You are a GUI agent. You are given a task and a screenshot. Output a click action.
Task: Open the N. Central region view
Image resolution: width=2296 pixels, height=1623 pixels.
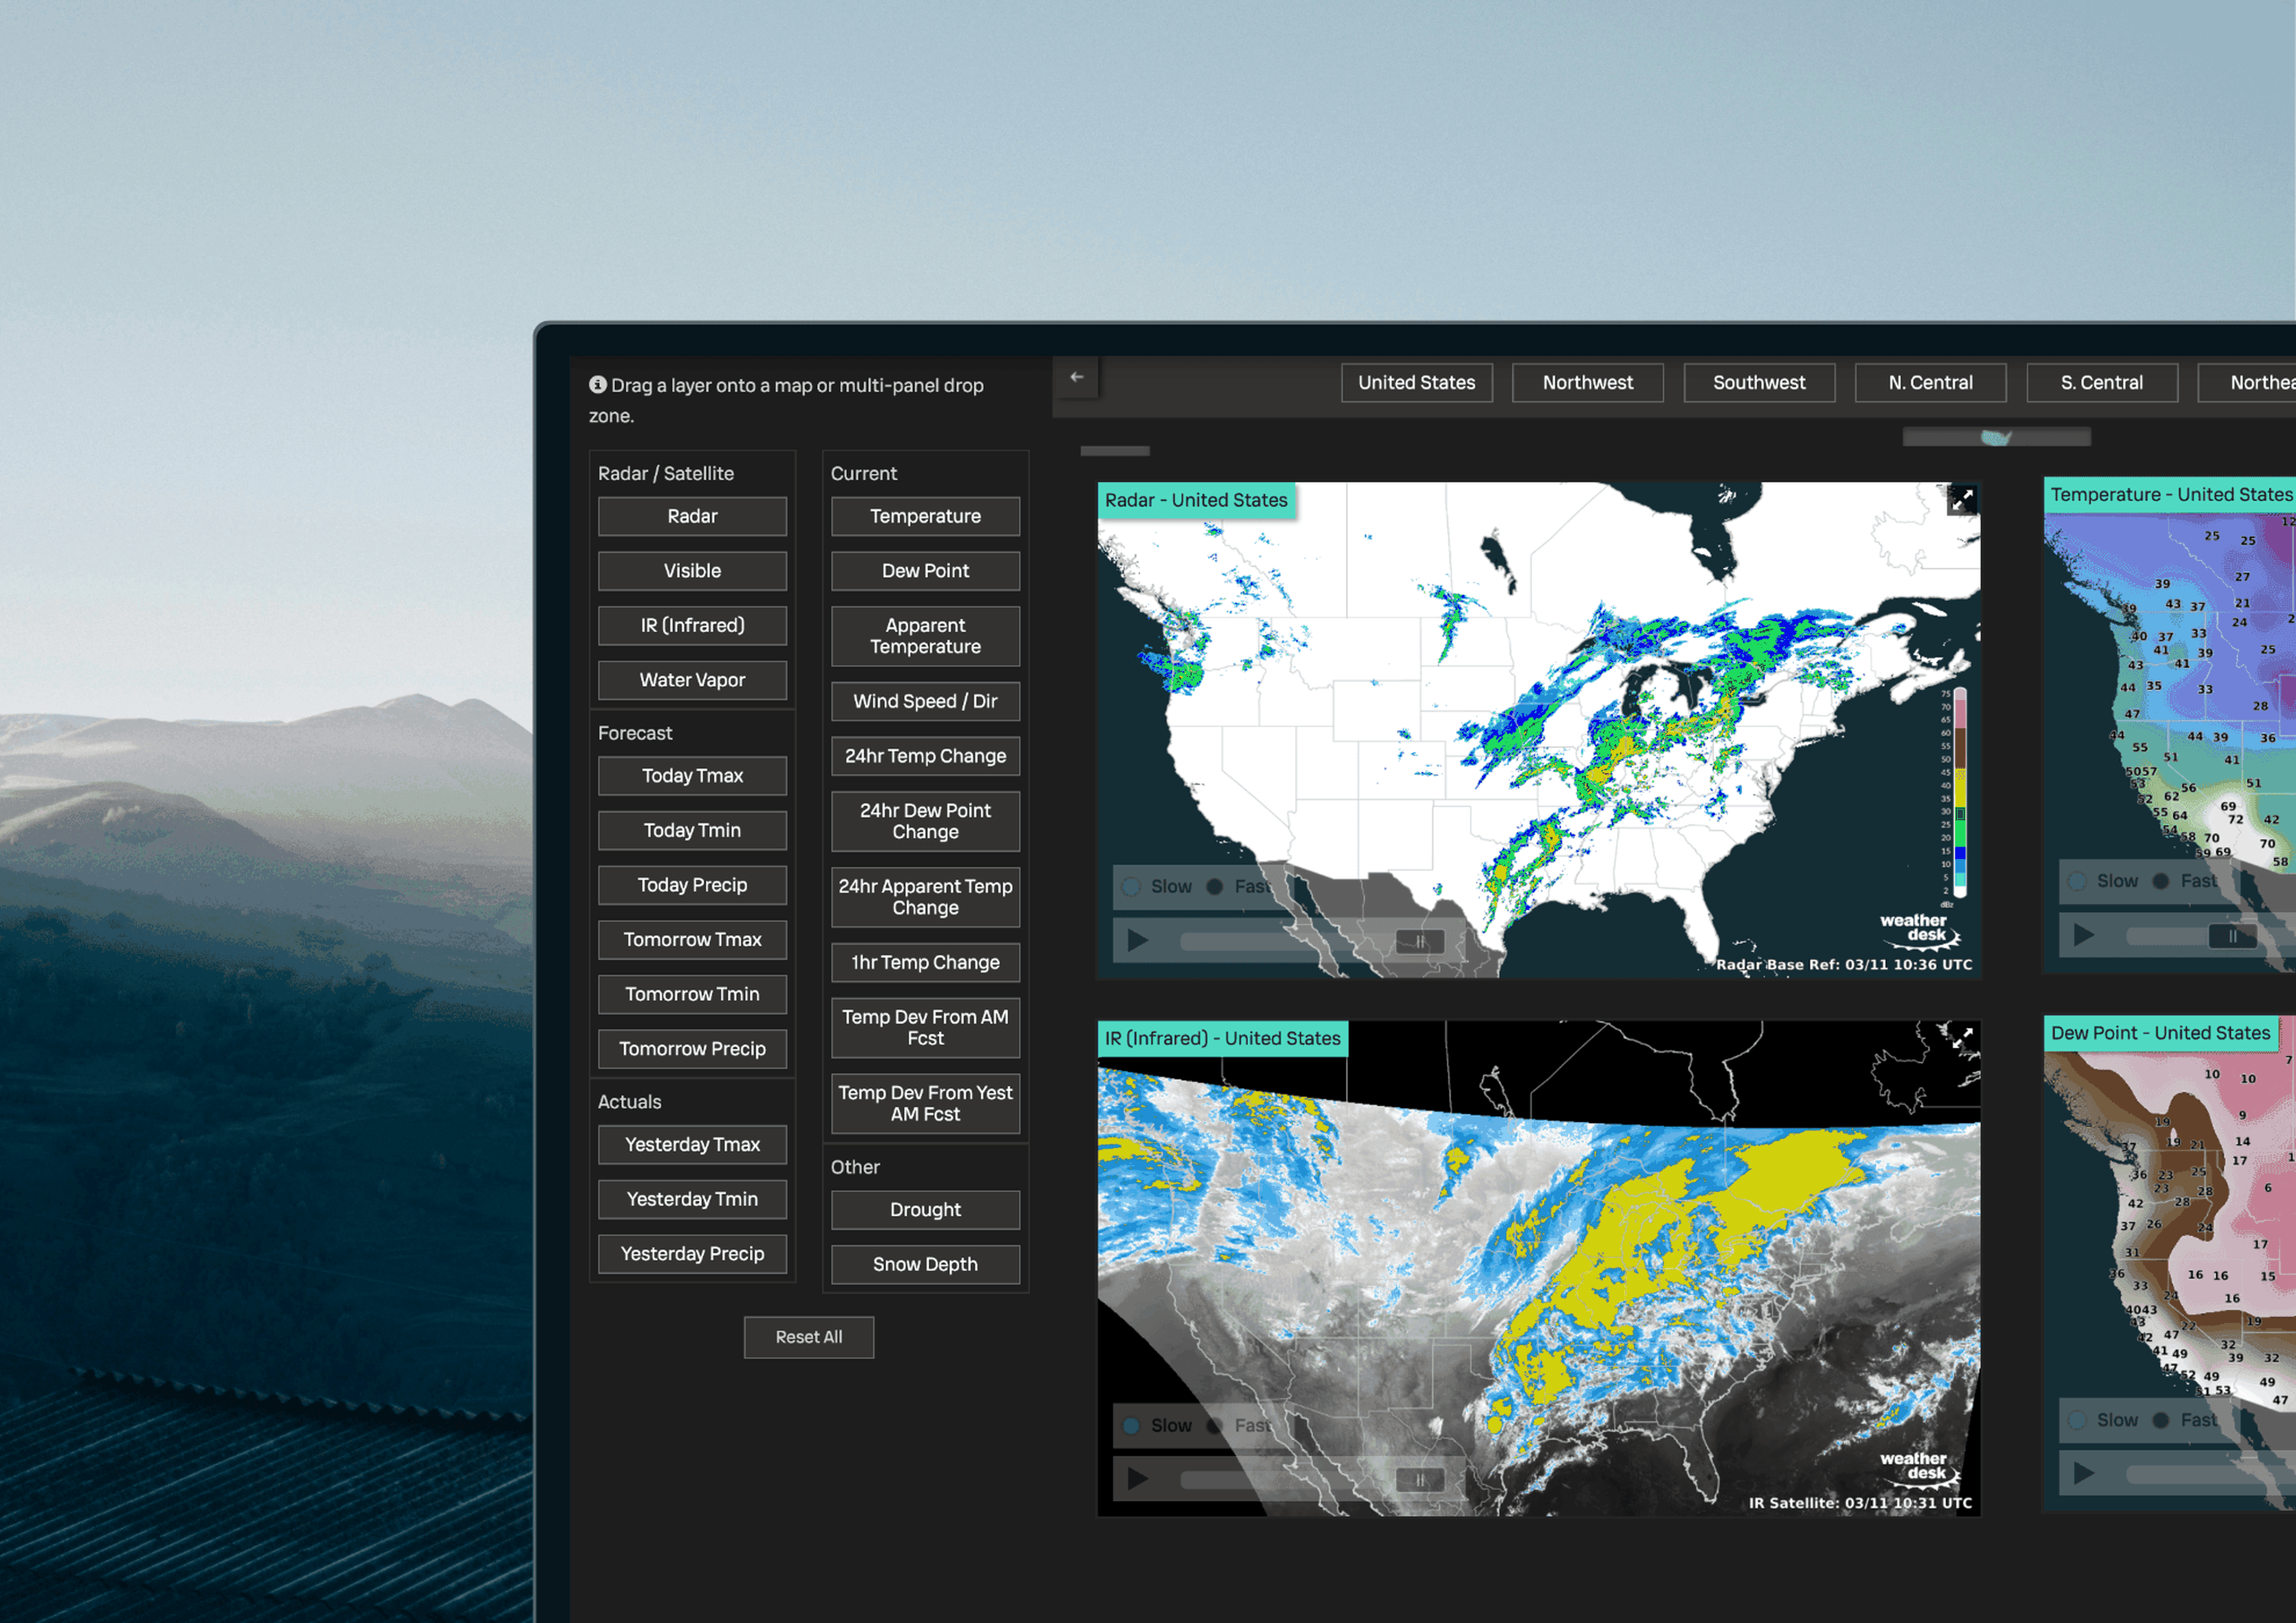tap(1930, 382)
